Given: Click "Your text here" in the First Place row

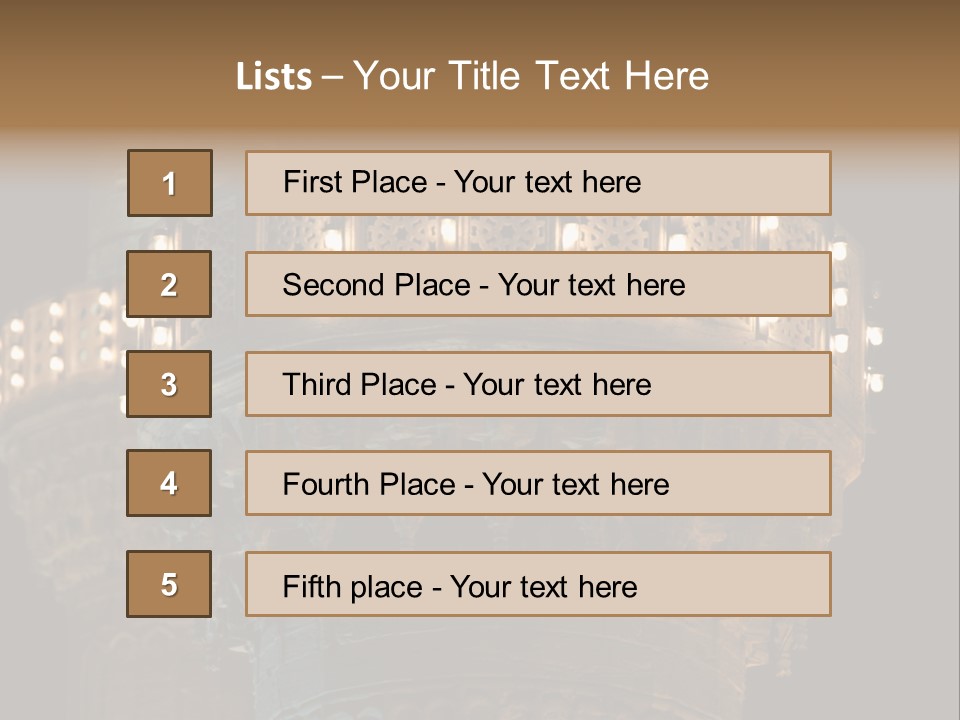Looking at the screenshot, I should [x=547, y=182].
